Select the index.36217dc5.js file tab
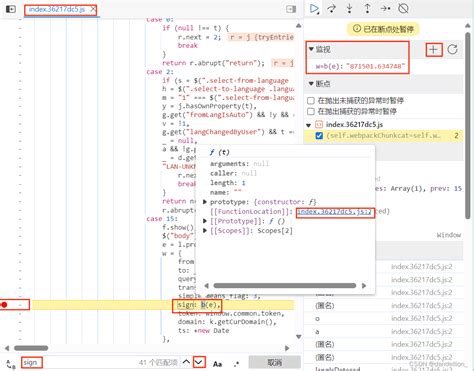474x371 pixels. click(57, 9)
